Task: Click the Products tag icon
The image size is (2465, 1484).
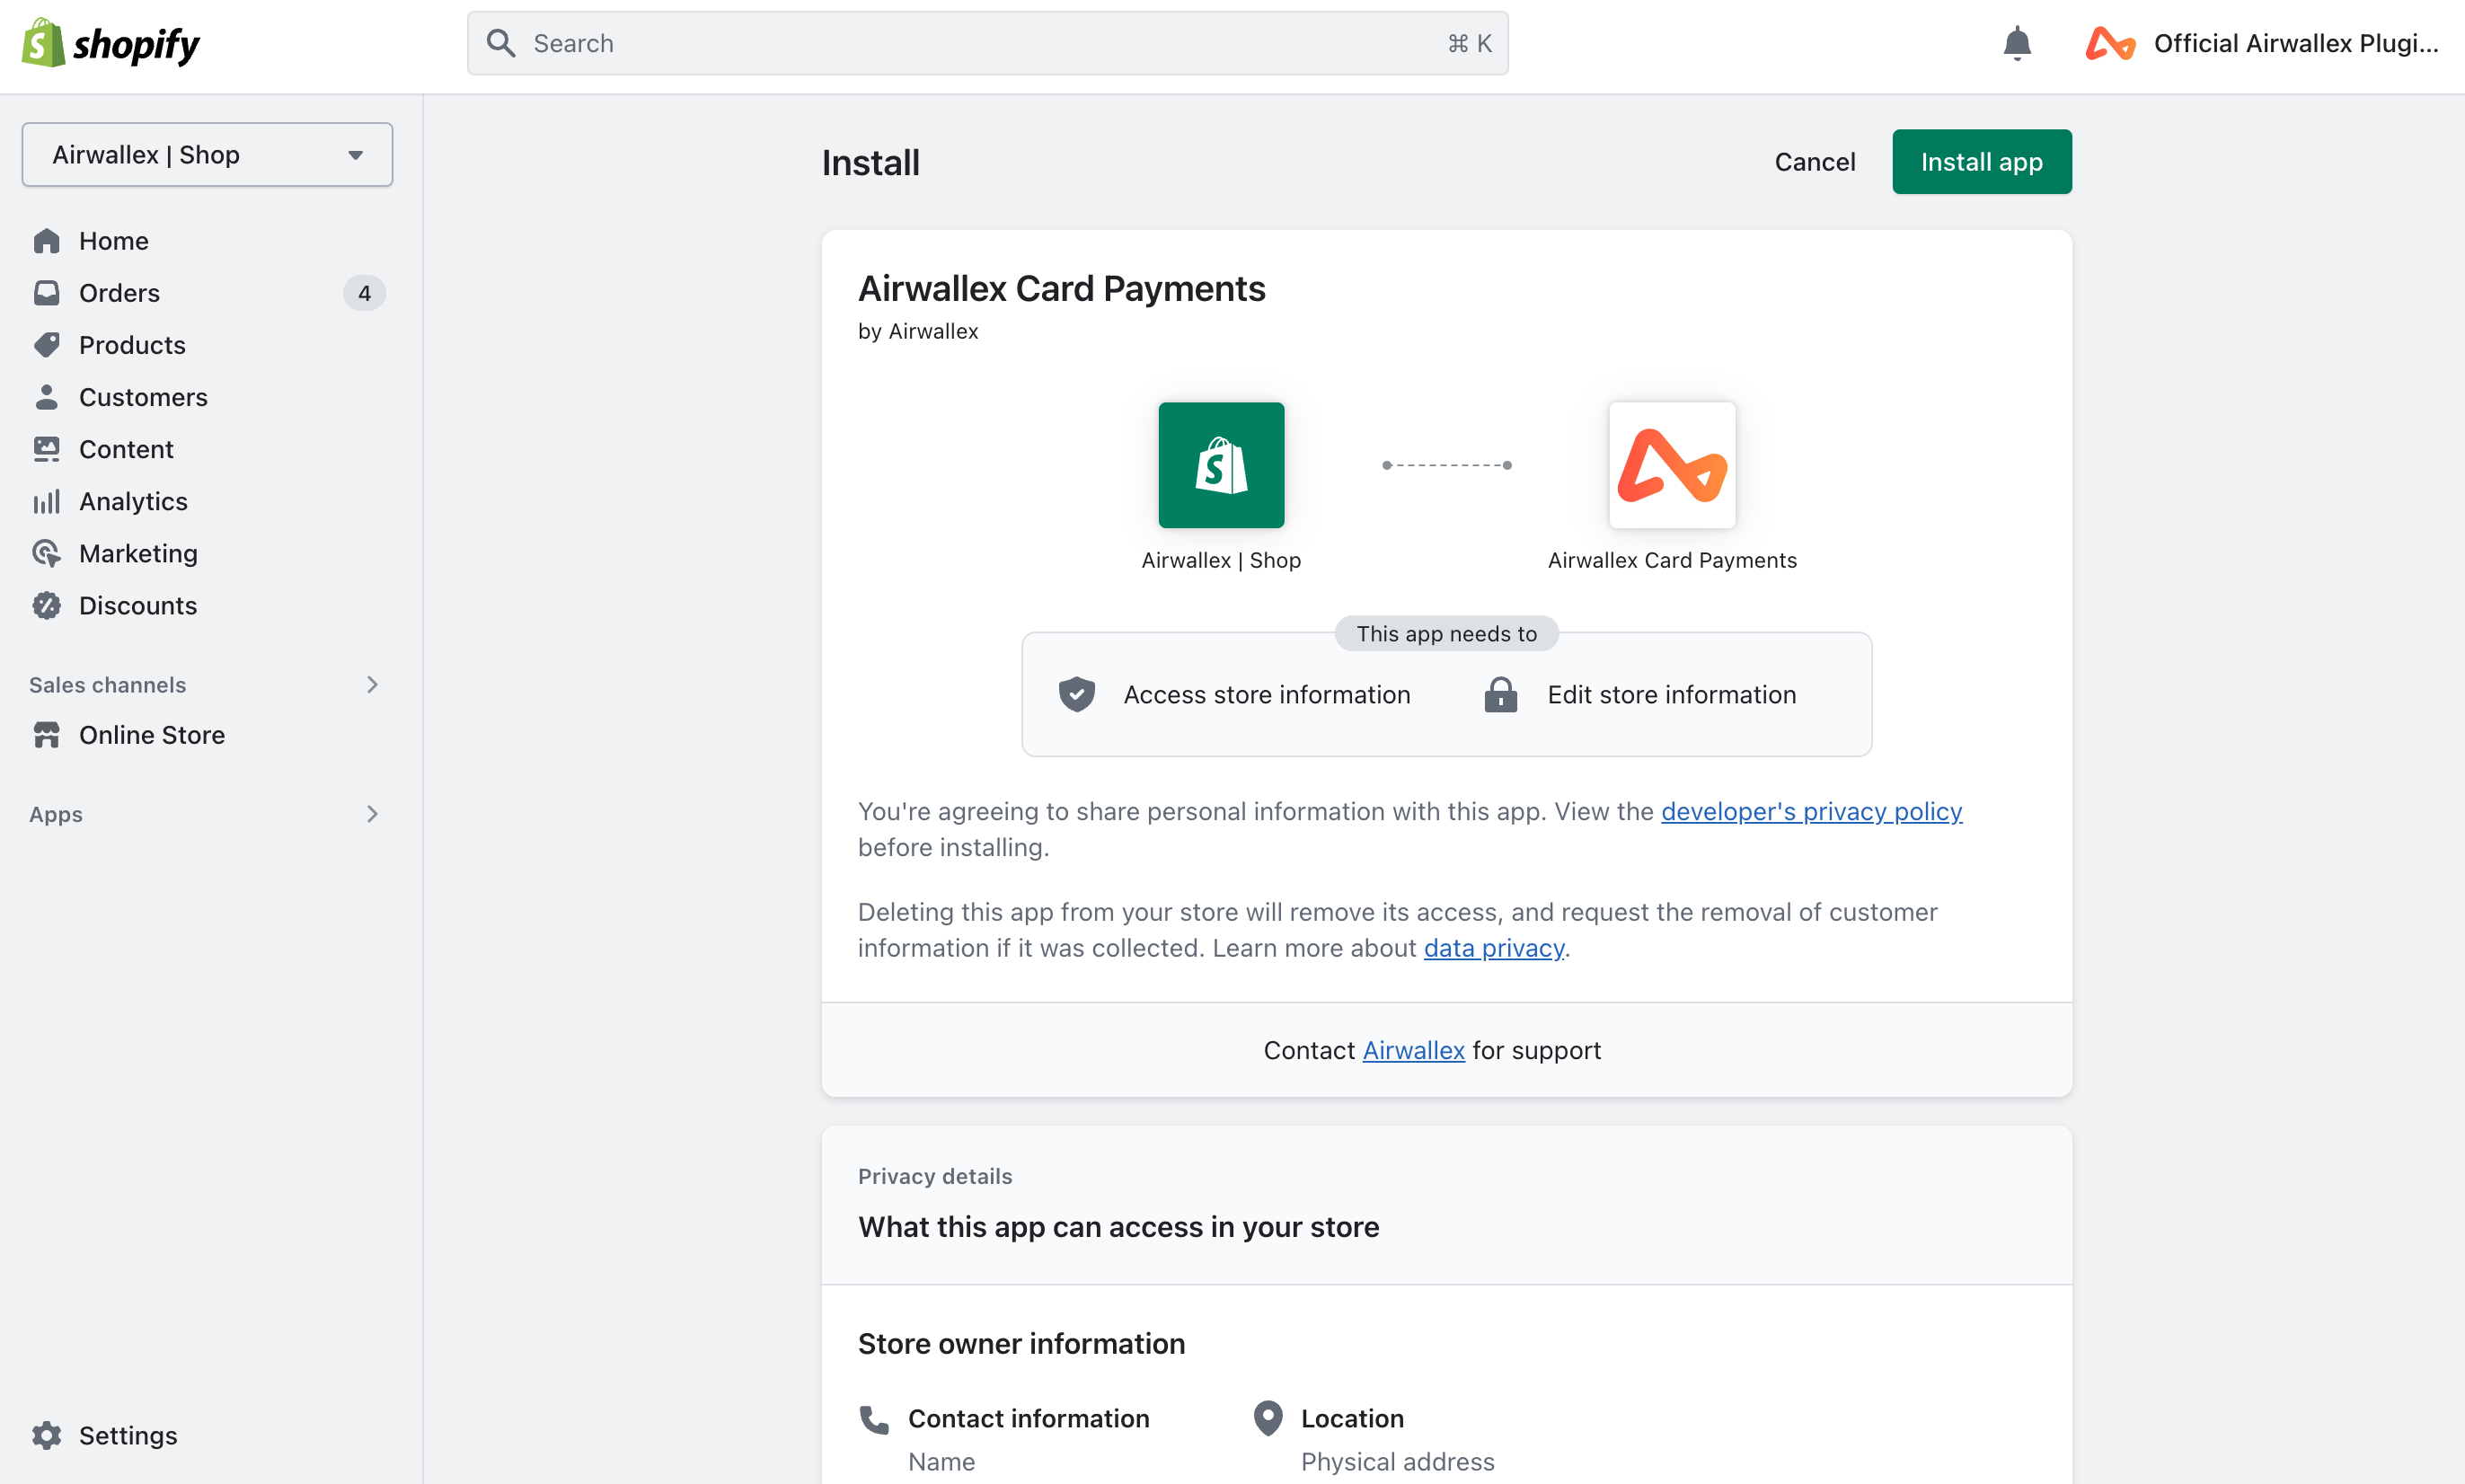Action: pyautogui.click(x=46, y=345)
